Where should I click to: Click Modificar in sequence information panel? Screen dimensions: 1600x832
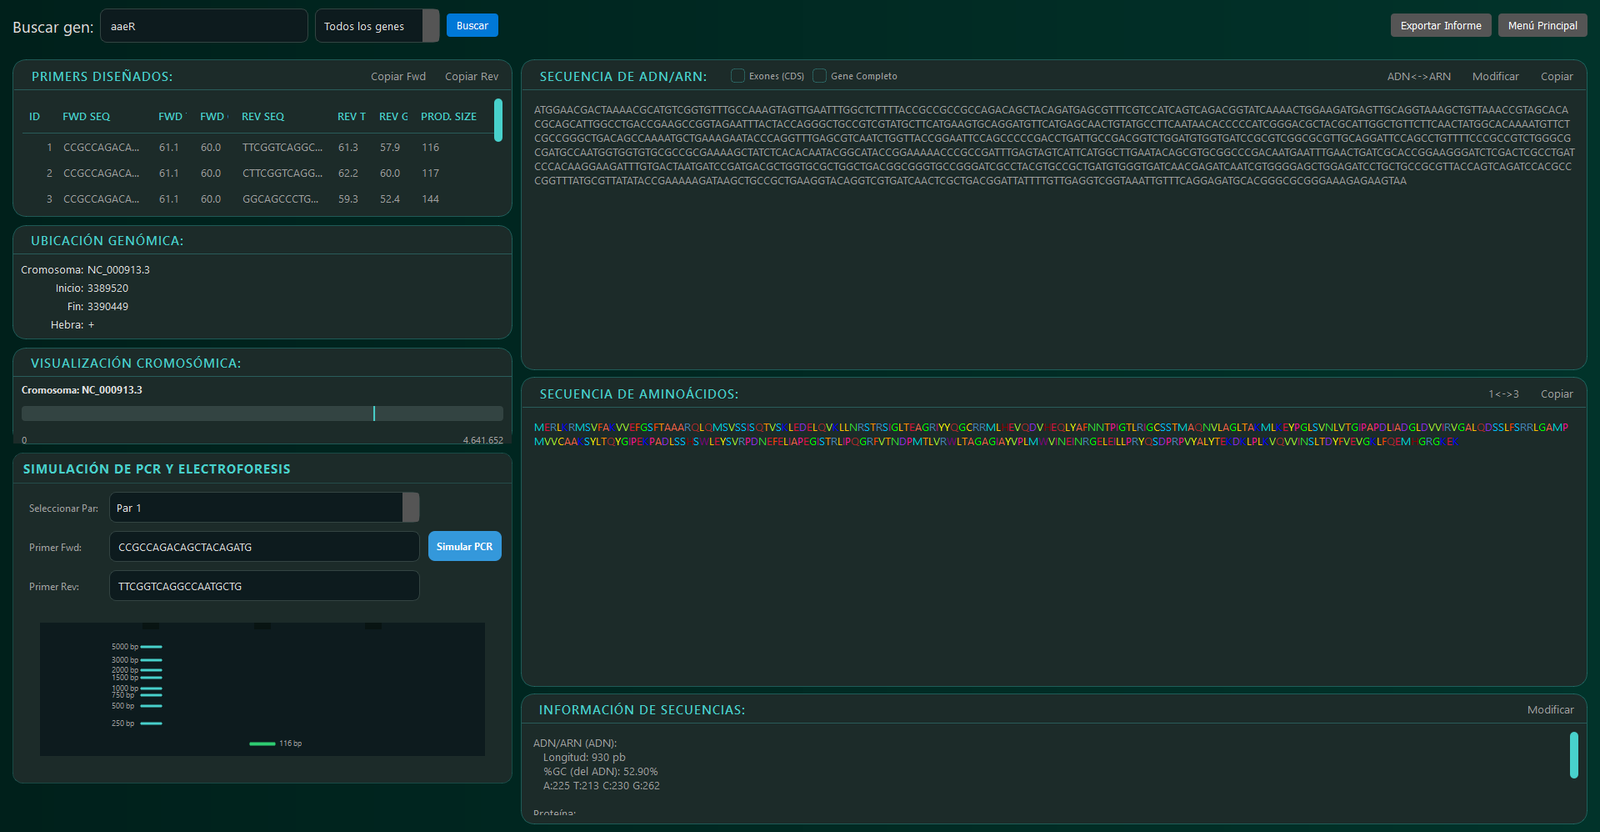point(1550,710)
